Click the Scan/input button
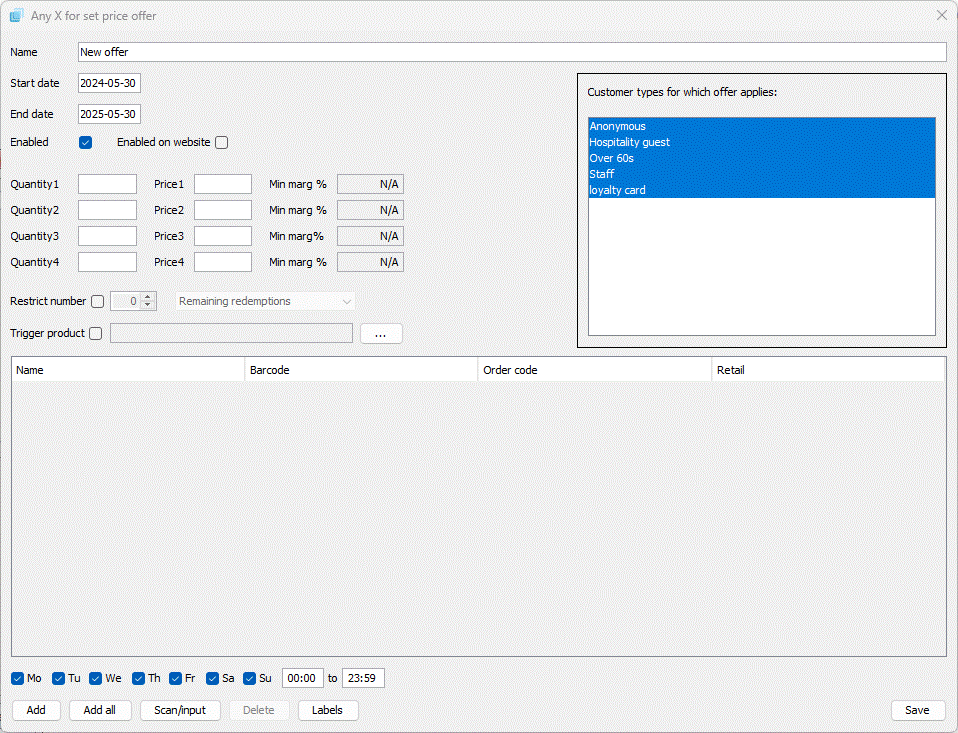This screenshot has width=958, height=733. [x=180, y=710]
